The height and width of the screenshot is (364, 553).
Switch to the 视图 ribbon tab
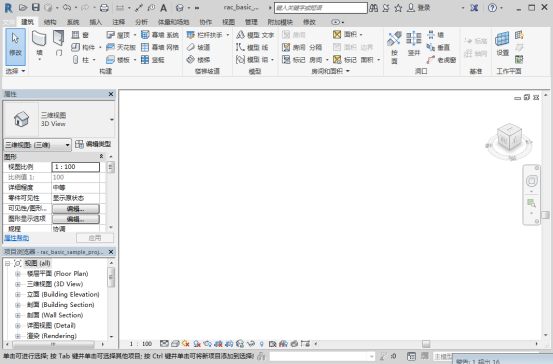point(228,22)
